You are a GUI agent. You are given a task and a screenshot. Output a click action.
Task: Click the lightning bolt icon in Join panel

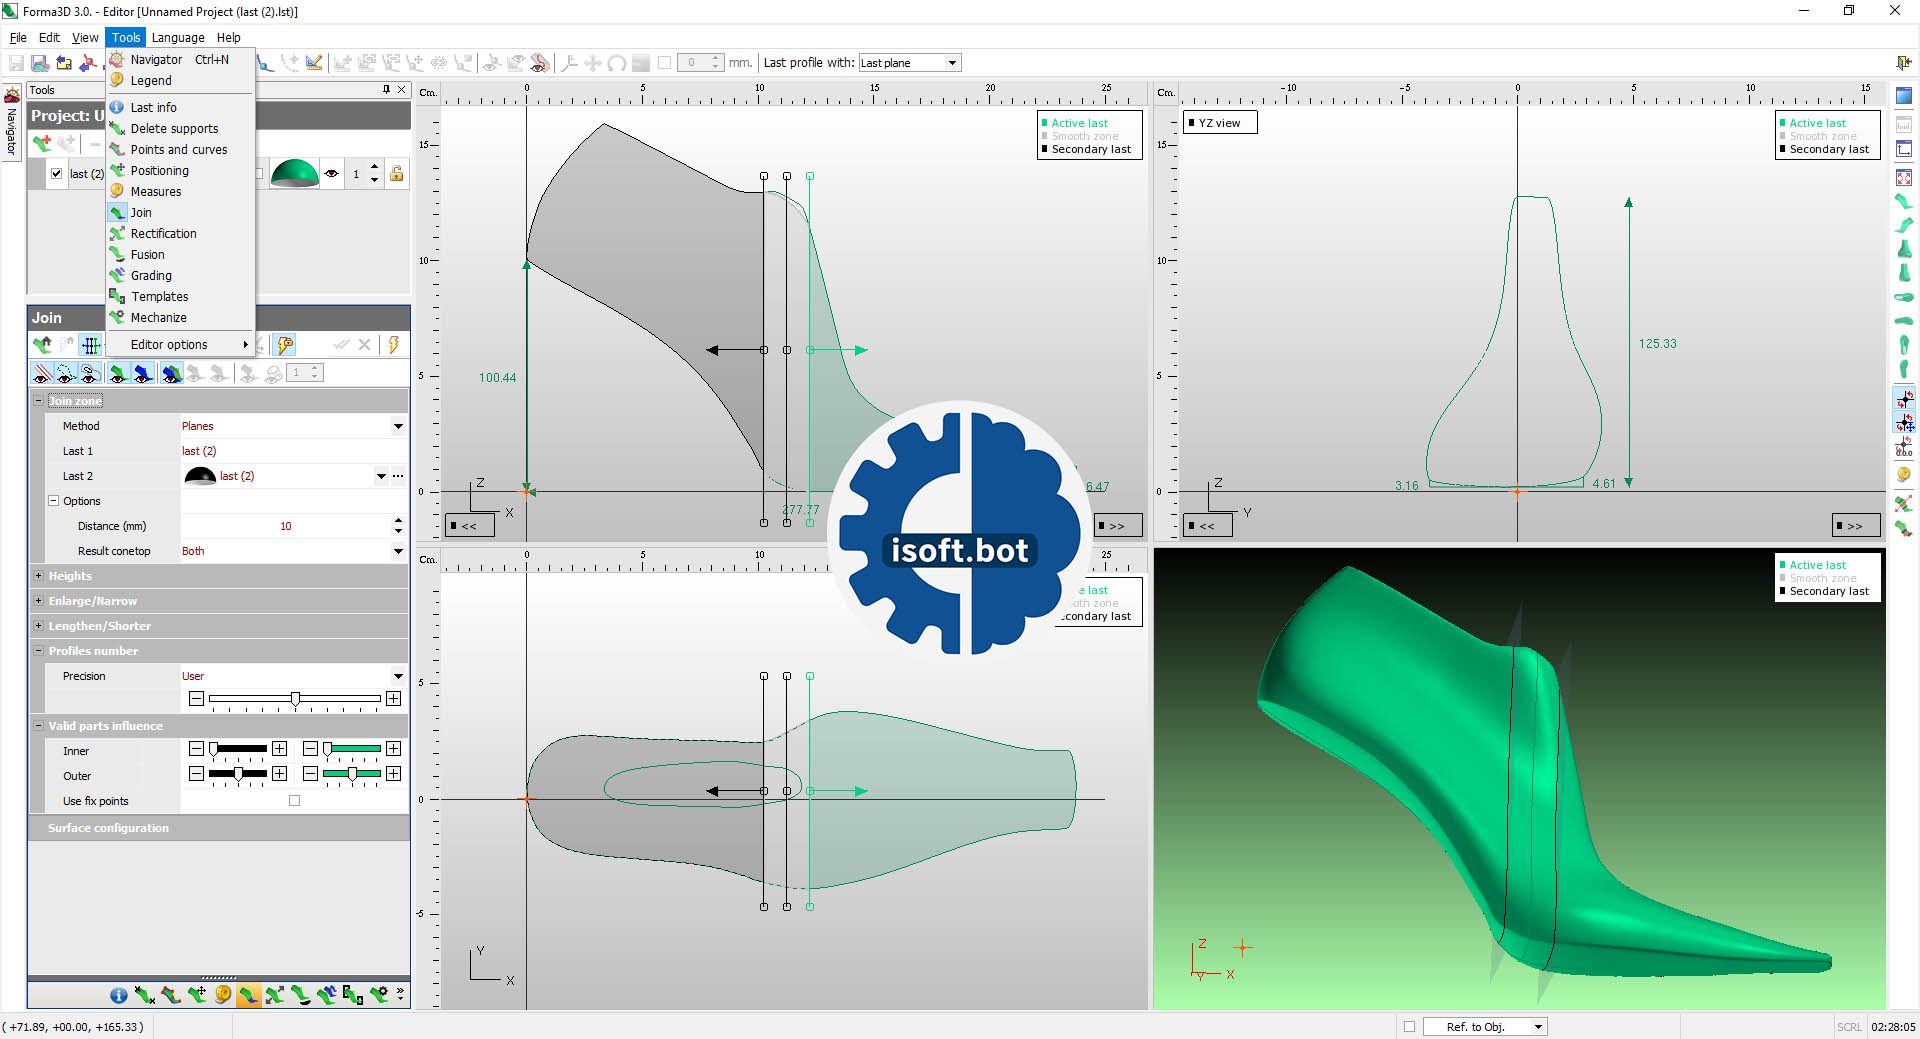[394, 345]
